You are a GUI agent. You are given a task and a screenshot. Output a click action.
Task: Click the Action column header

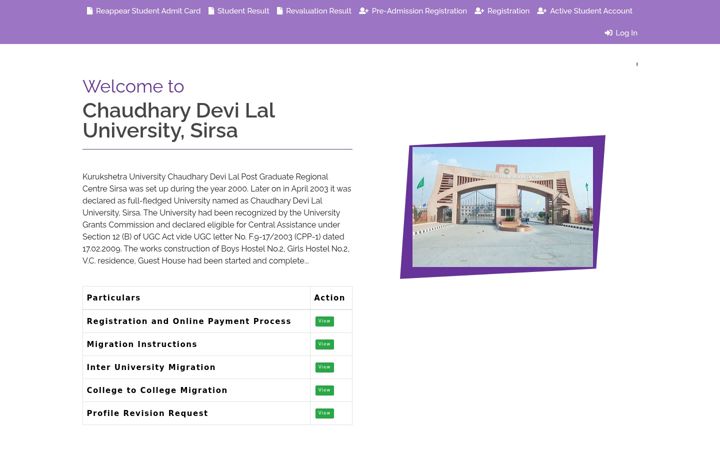coord(329,298)
